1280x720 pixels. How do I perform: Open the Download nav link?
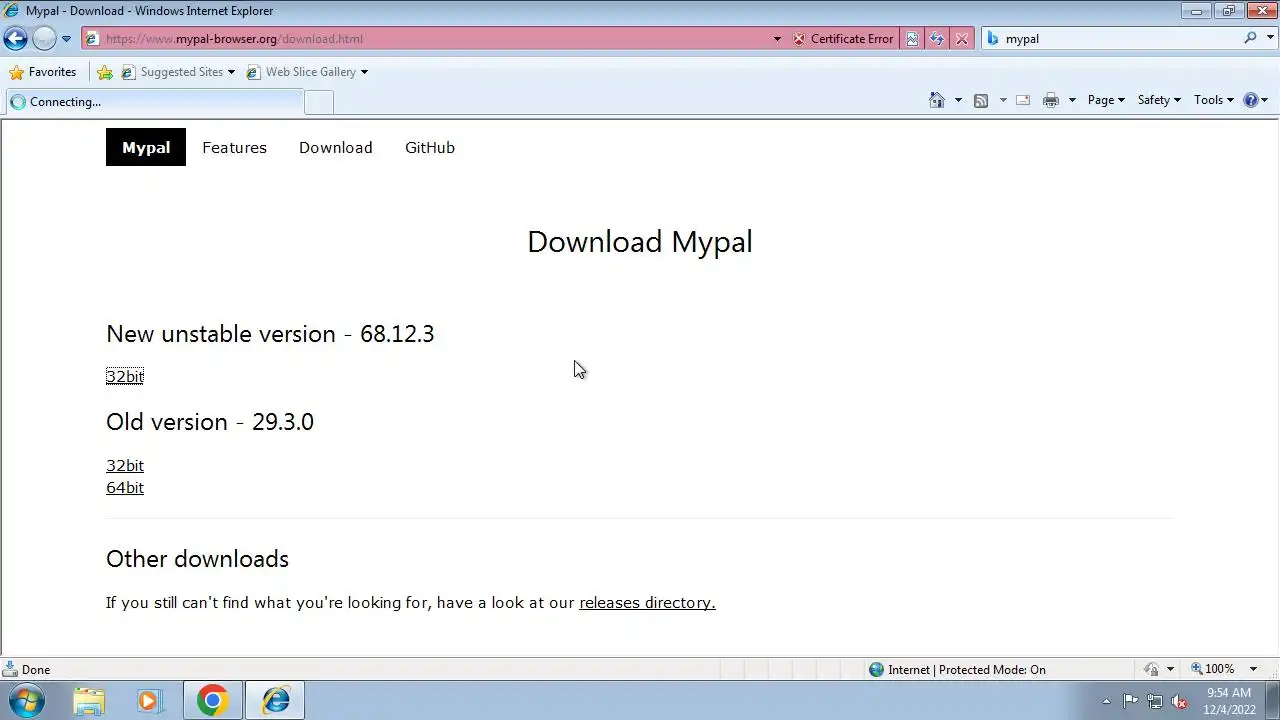336,147
